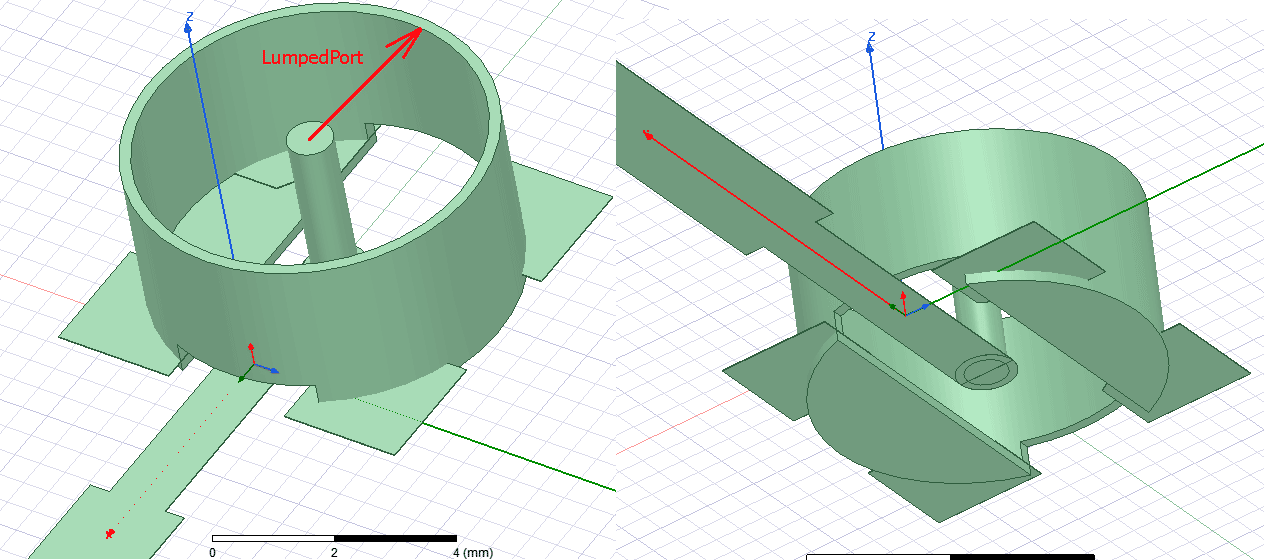Select the small coordinate triad at the cylinder base
The image size is (1264, 560).
coord(258,362)
